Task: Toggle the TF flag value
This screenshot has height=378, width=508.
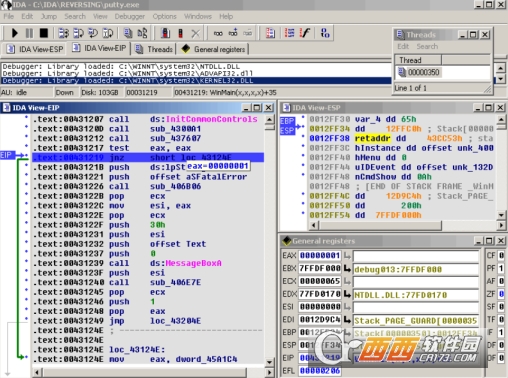Action: [x=501, y=320]
